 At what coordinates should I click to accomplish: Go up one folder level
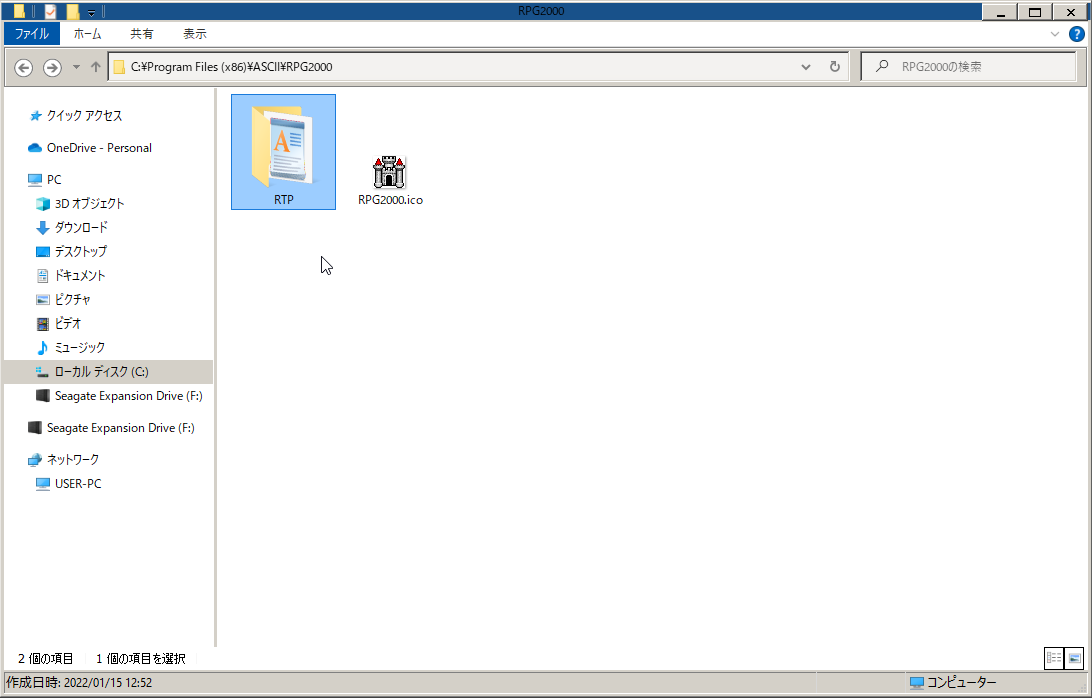click(x=95, y=67)
